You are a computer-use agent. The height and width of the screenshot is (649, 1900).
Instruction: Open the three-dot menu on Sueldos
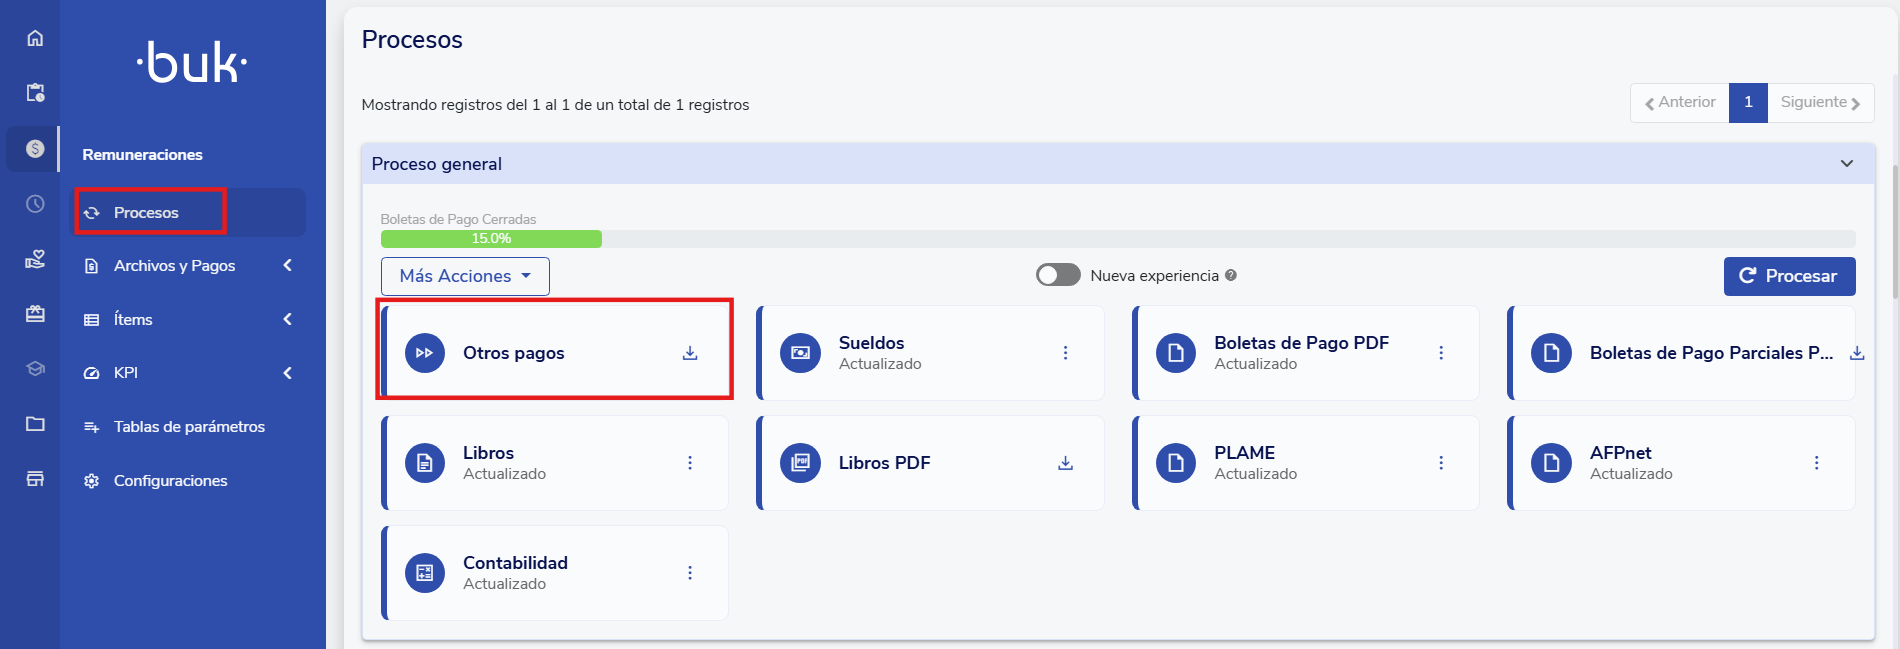[x=1065, y=353]
